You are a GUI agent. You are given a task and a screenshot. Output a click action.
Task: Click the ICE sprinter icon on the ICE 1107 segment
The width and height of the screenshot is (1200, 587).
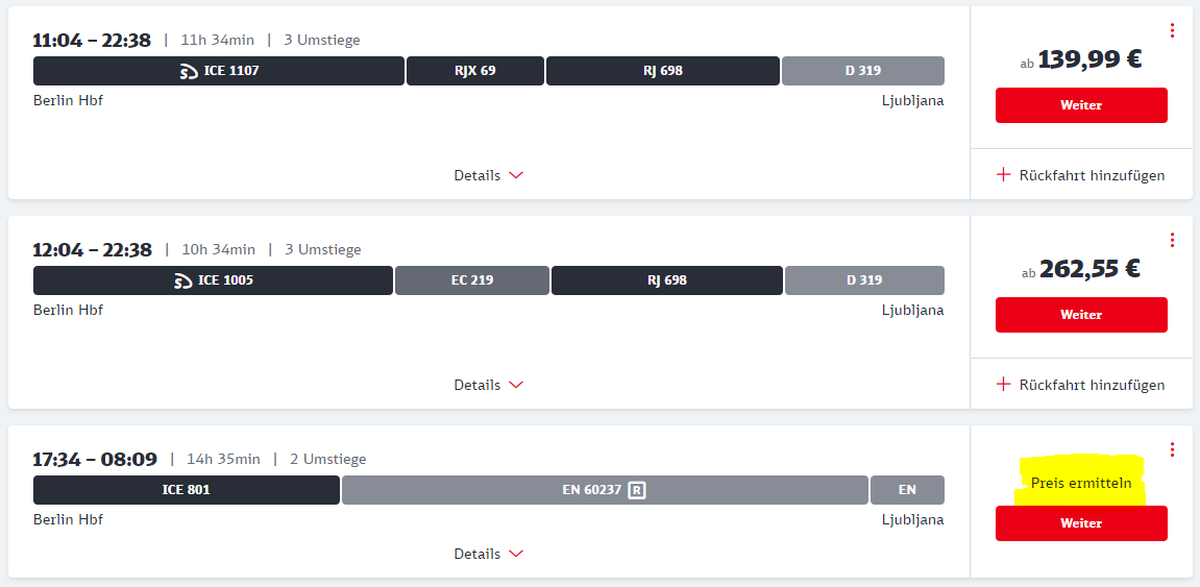(x=188, y=71)
